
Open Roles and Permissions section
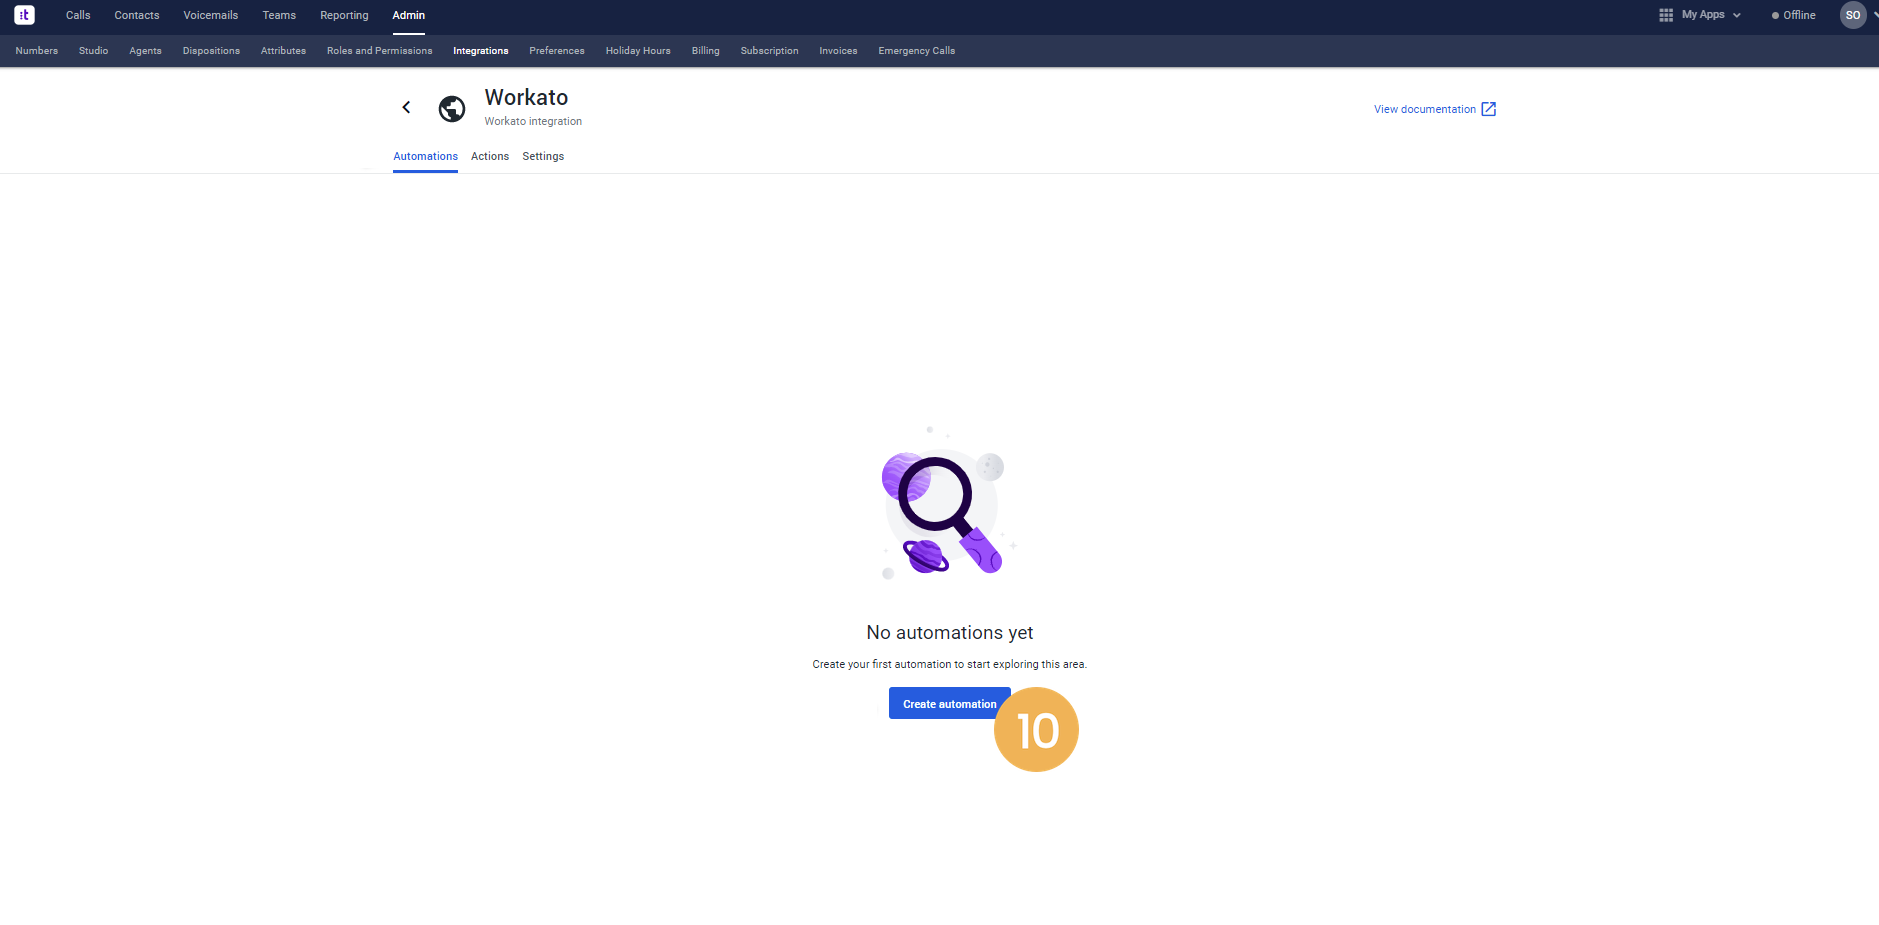[380, 51]
